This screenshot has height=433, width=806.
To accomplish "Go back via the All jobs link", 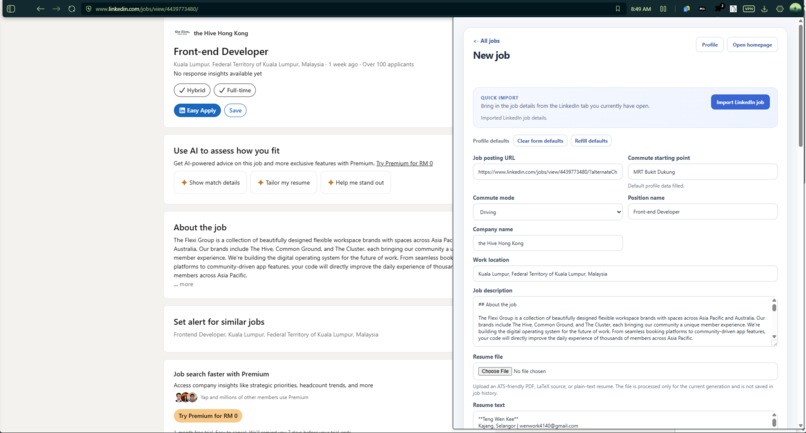I will pos(486,41).
